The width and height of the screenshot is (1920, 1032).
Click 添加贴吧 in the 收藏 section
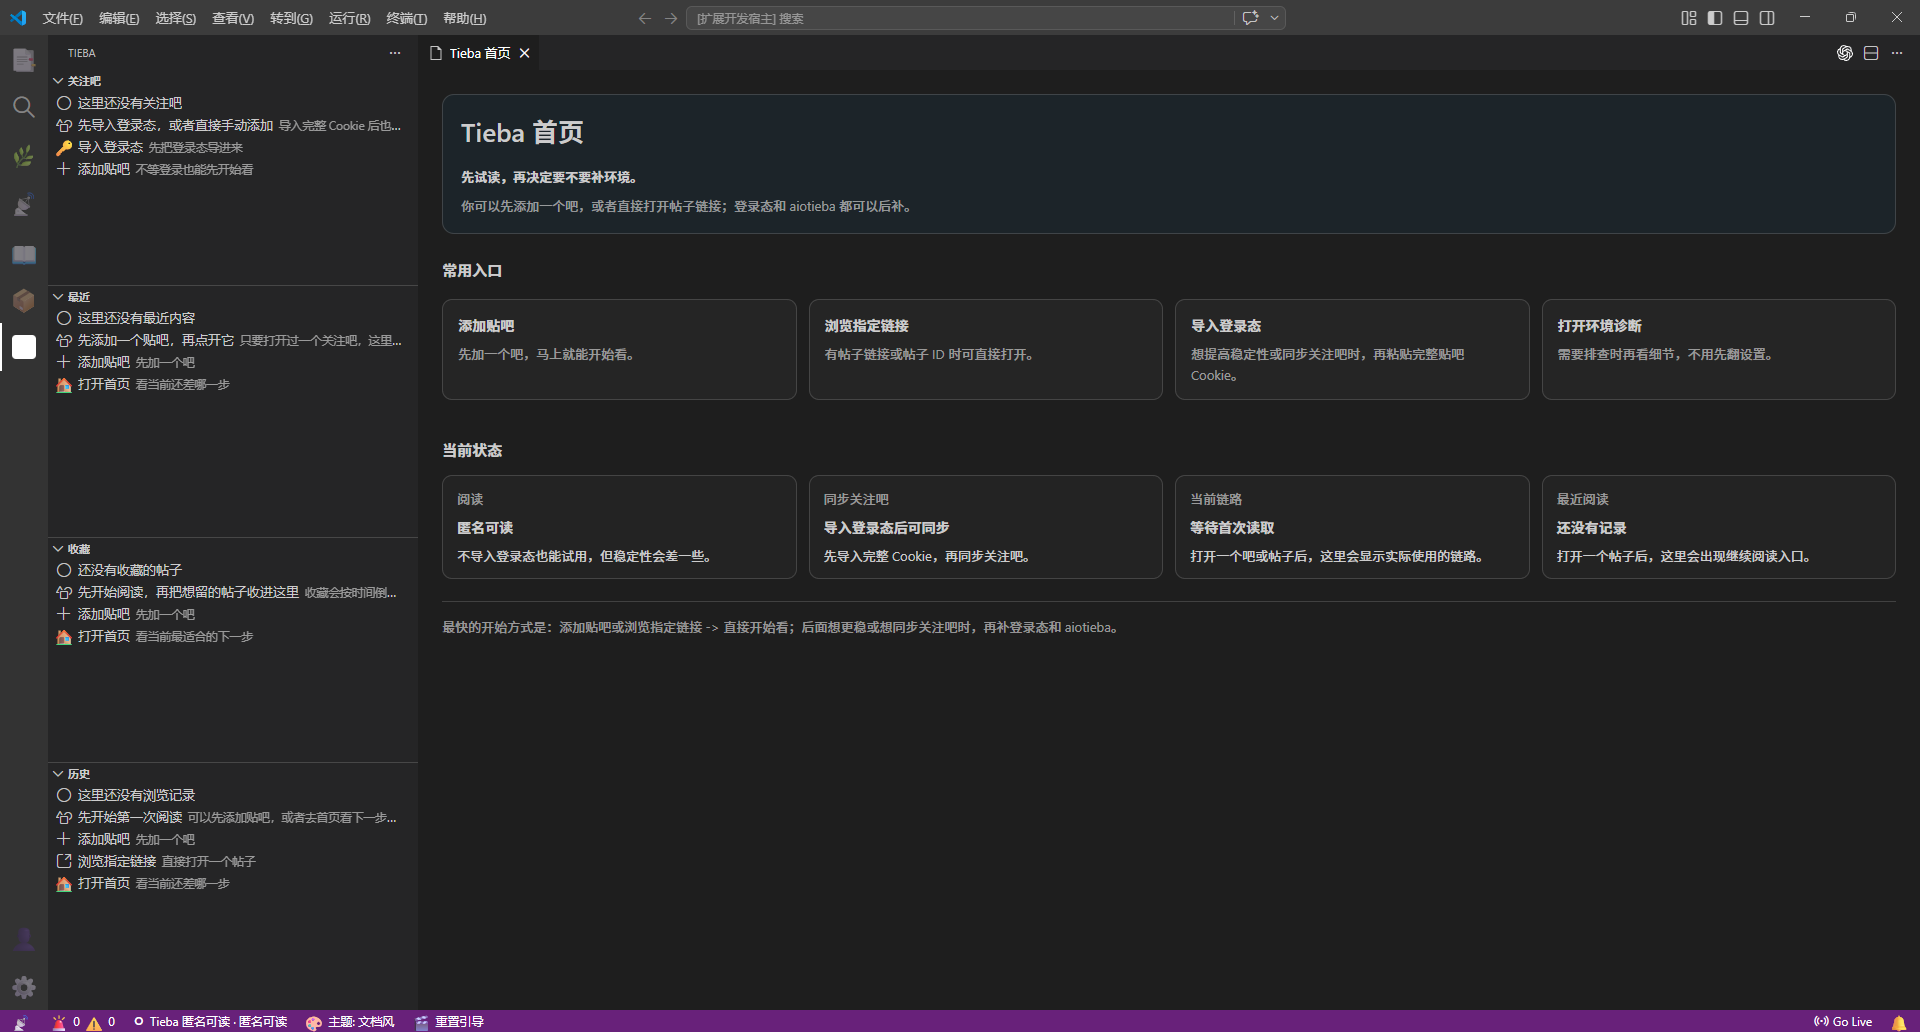point(233,614)
